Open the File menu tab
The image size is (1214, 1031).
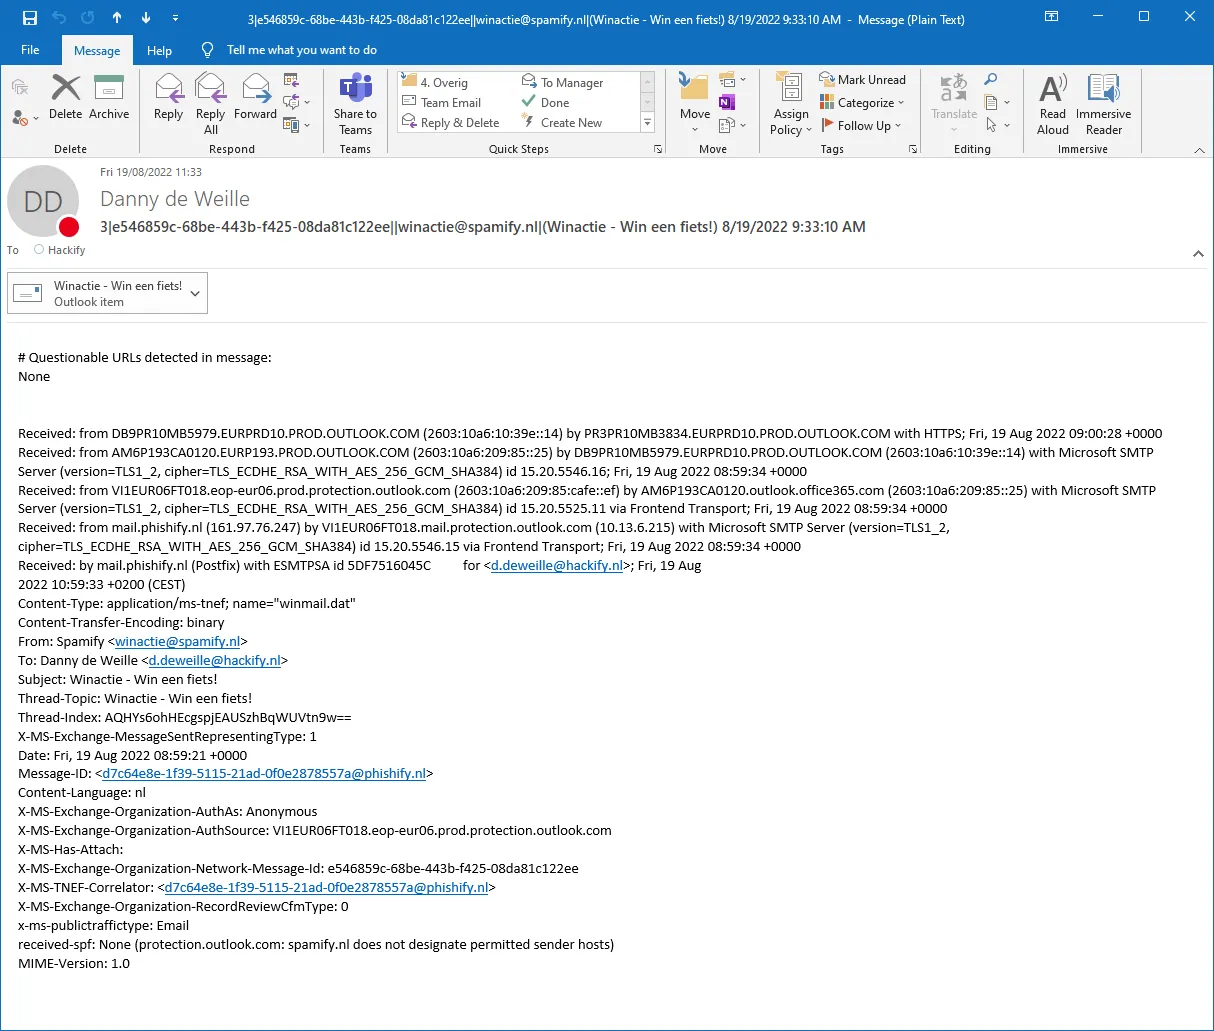[30, 50]
